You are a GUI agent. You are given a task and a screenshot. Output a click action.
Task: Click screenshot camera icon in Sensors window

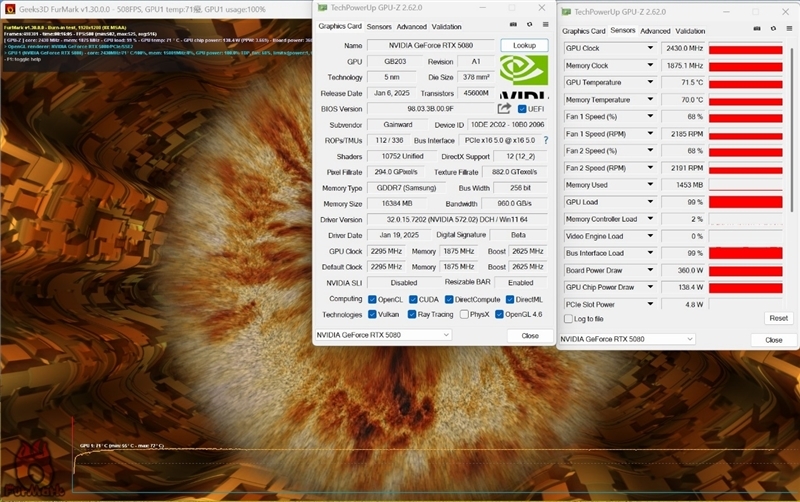pos(757,29)
